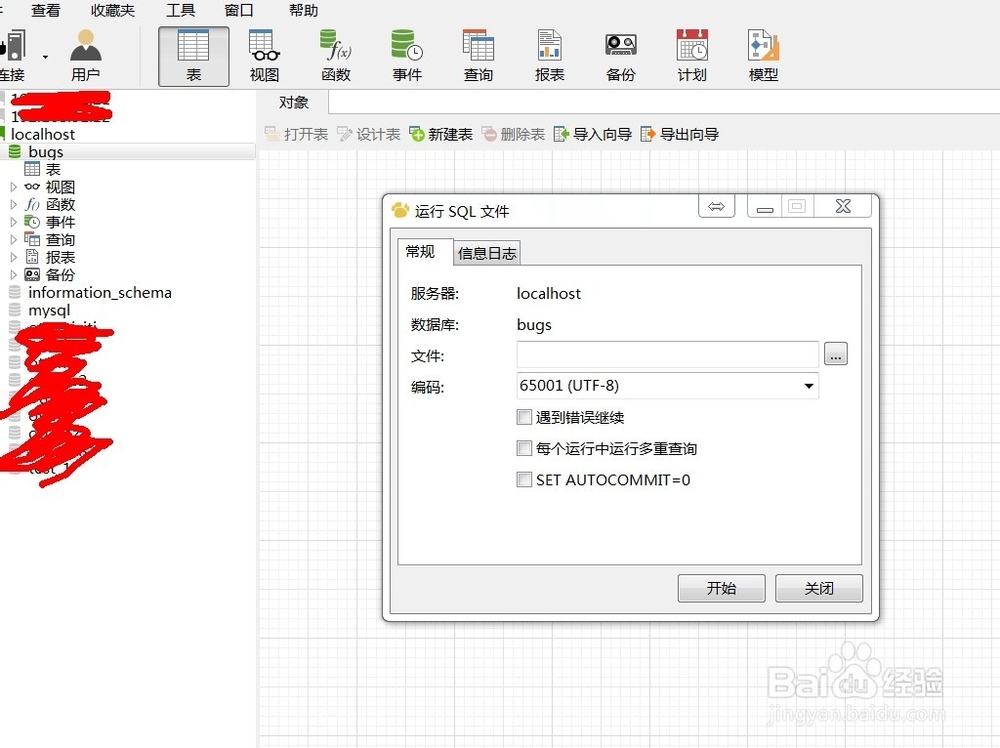Screen dimensions: 1000x748
Task: Select the 备份 tape icon in tree
Action: pyautogui.click(x=32, y=275)
